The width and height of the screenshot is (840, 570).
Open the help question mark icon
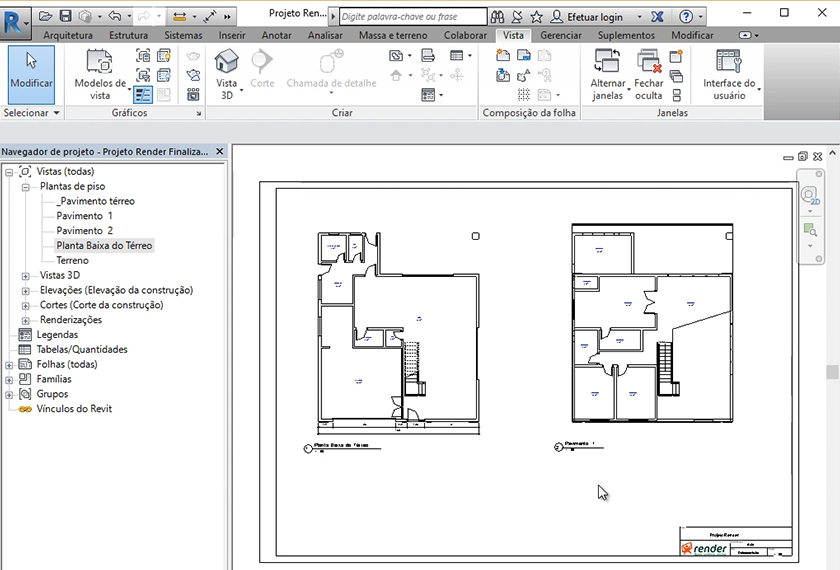[x=685, y=17]
